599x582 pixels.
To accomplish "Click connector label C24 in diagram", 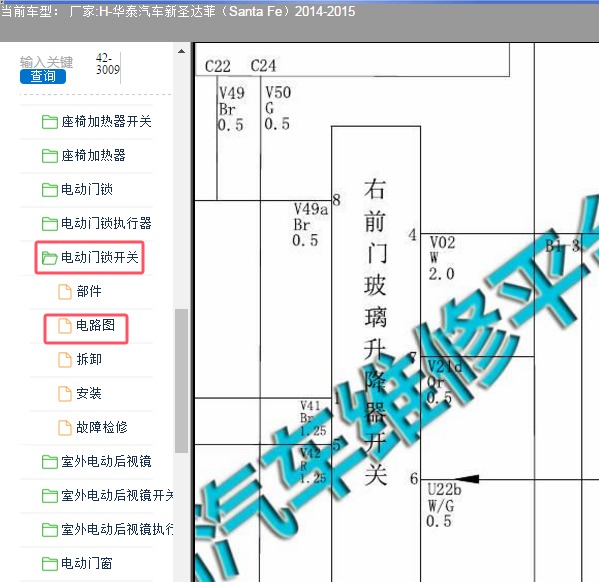I will [263, 66].
